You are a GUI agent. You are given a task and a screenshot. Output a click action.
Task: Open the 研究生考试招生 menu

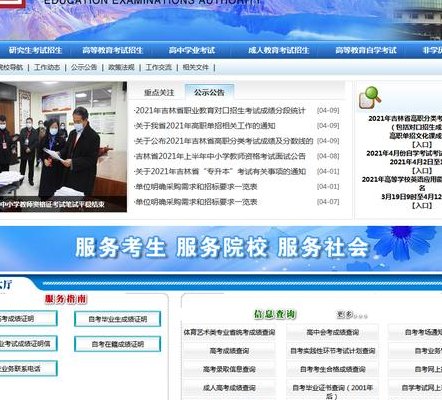[35, 50]
